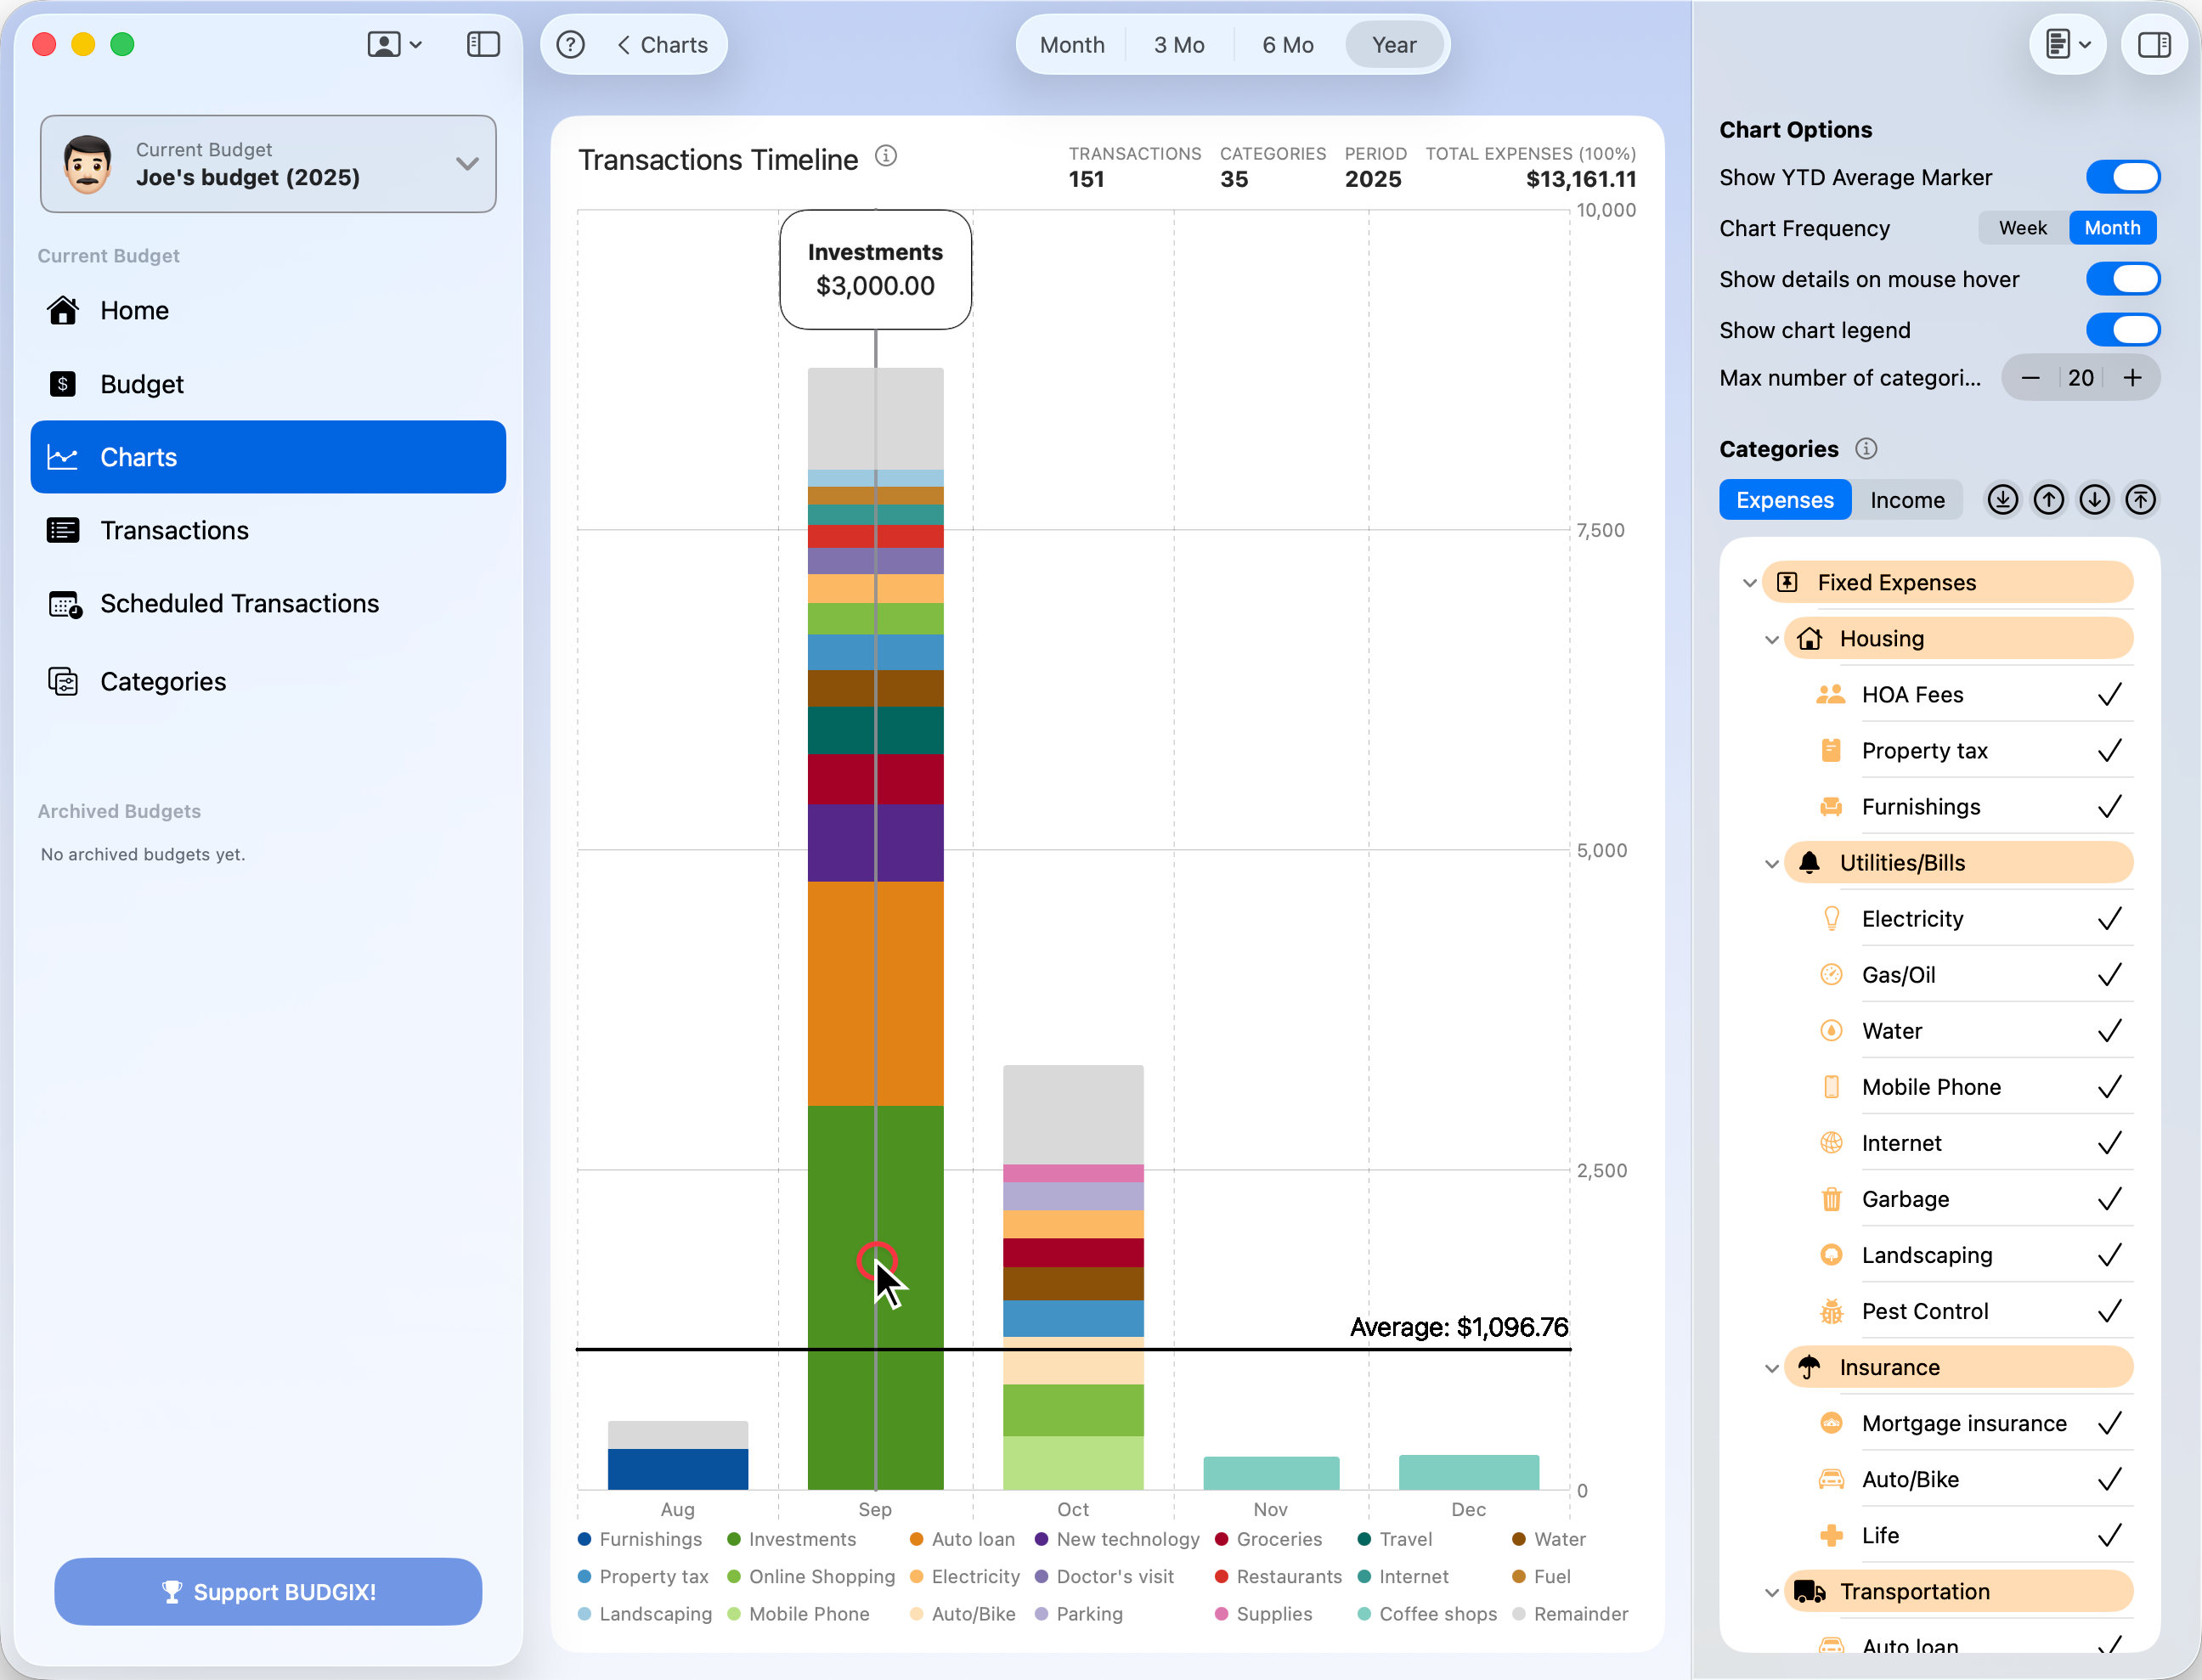2202x1680 pixels.
Task: Click the Support BUDGIX! button
Action: [x=268, y=1592]
